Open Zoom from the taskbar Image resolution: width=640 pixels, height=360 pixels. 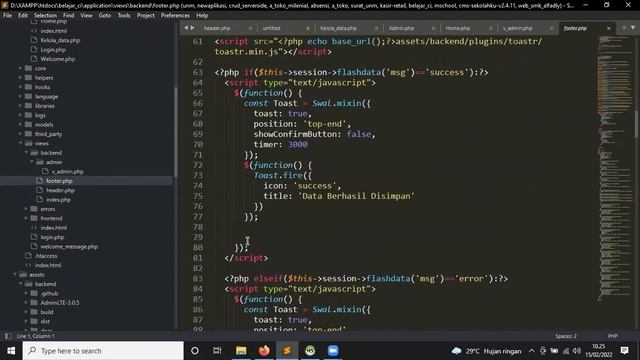pos(333,351)
